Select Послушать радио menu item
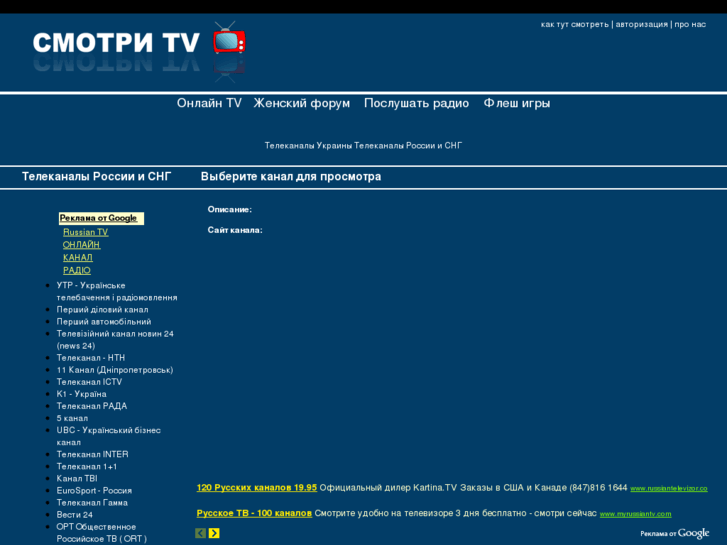This screenshot has height=545, width=727. pos(416,103)
